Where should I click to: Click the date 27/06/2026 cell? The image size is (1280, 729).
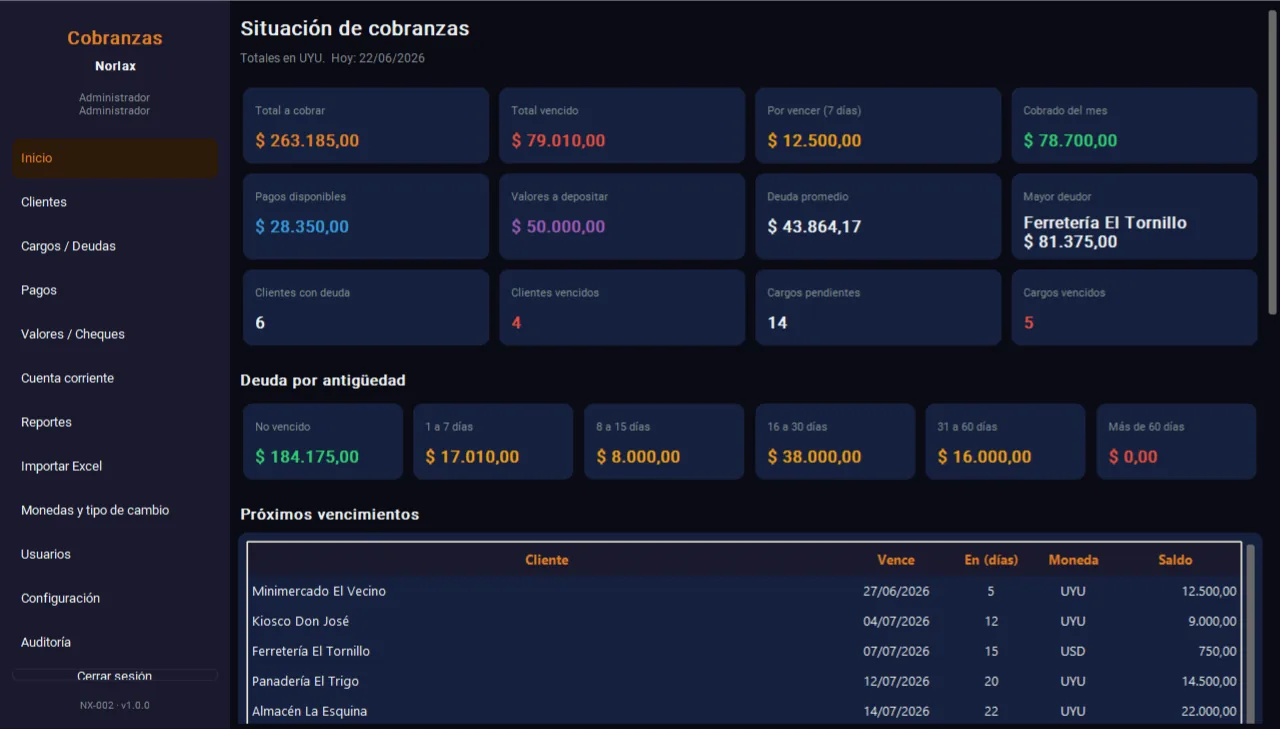click(896, 591)
